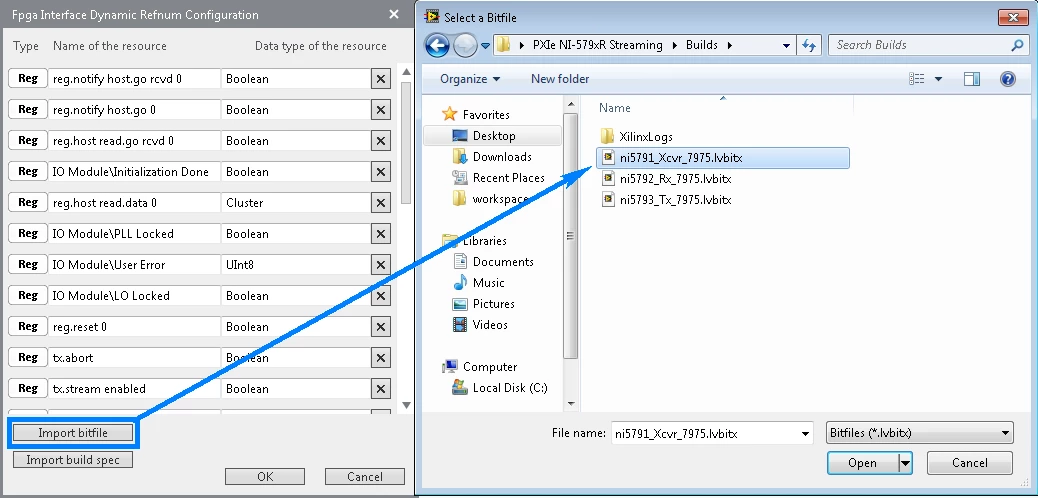Click the refresh button beside address bar
Screen dimensions: 1038x498
[x=809, y=45]
